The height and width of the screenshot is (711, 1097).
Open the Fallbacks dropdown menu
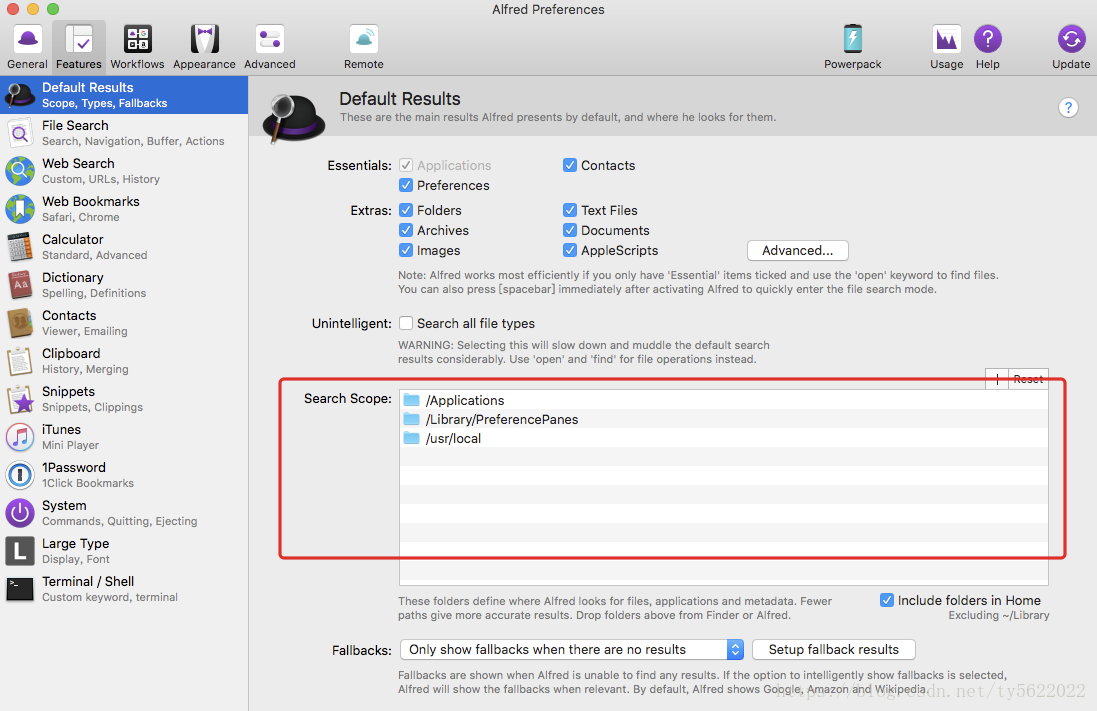coord(572,649)
